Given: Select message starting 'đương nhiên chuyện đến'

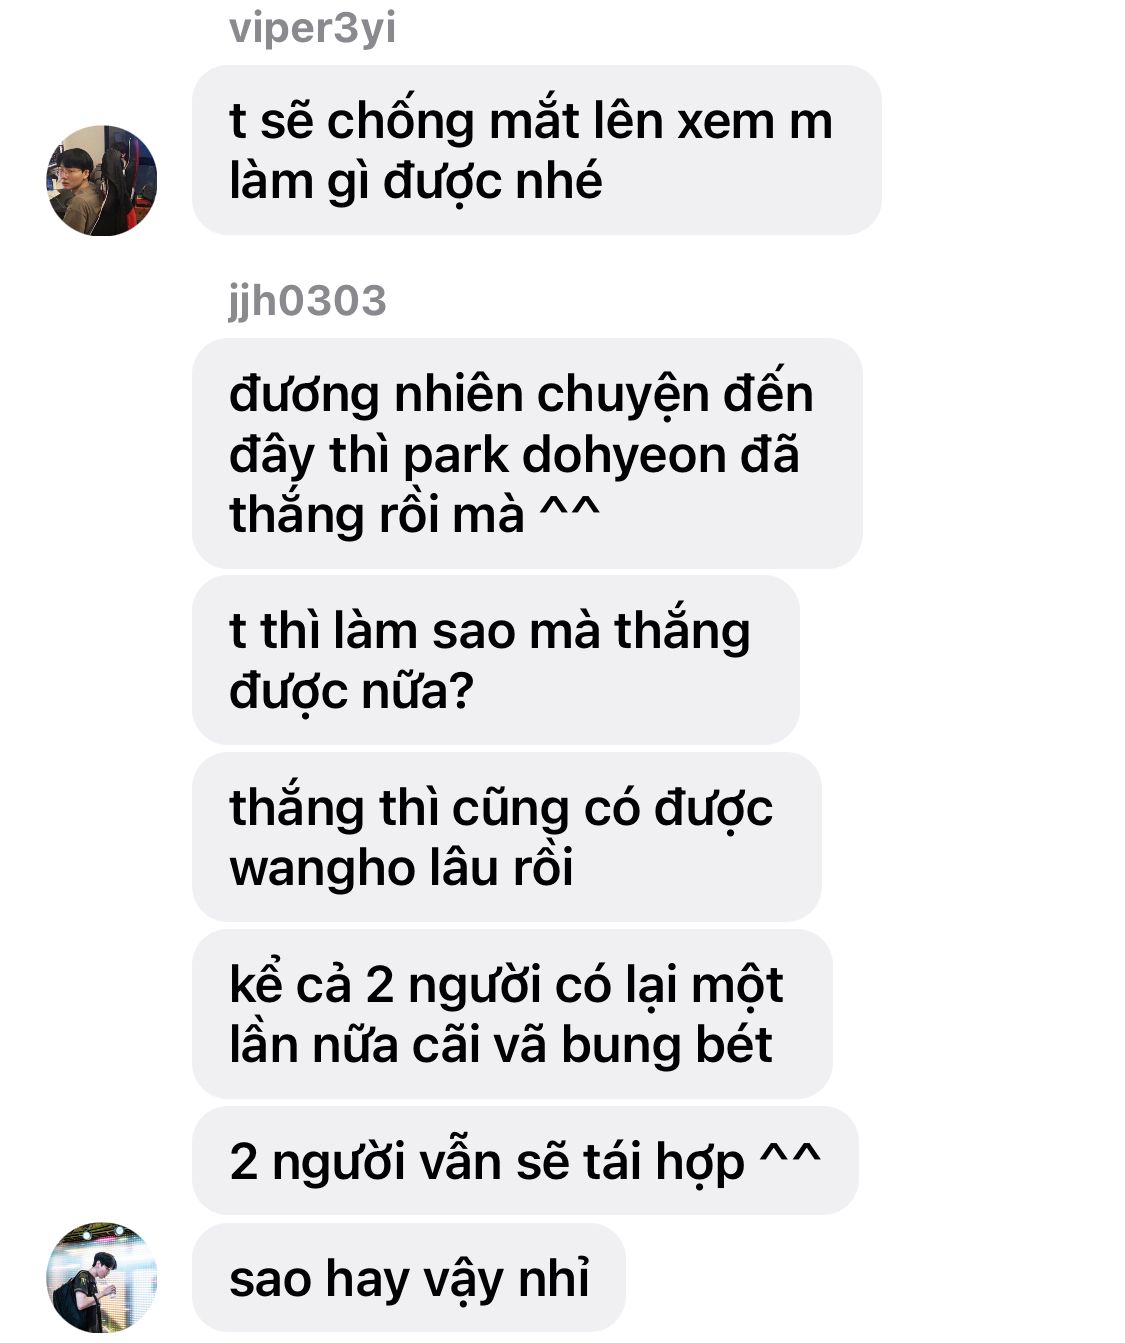Looking at the screenshot, I should coord(527,453).
